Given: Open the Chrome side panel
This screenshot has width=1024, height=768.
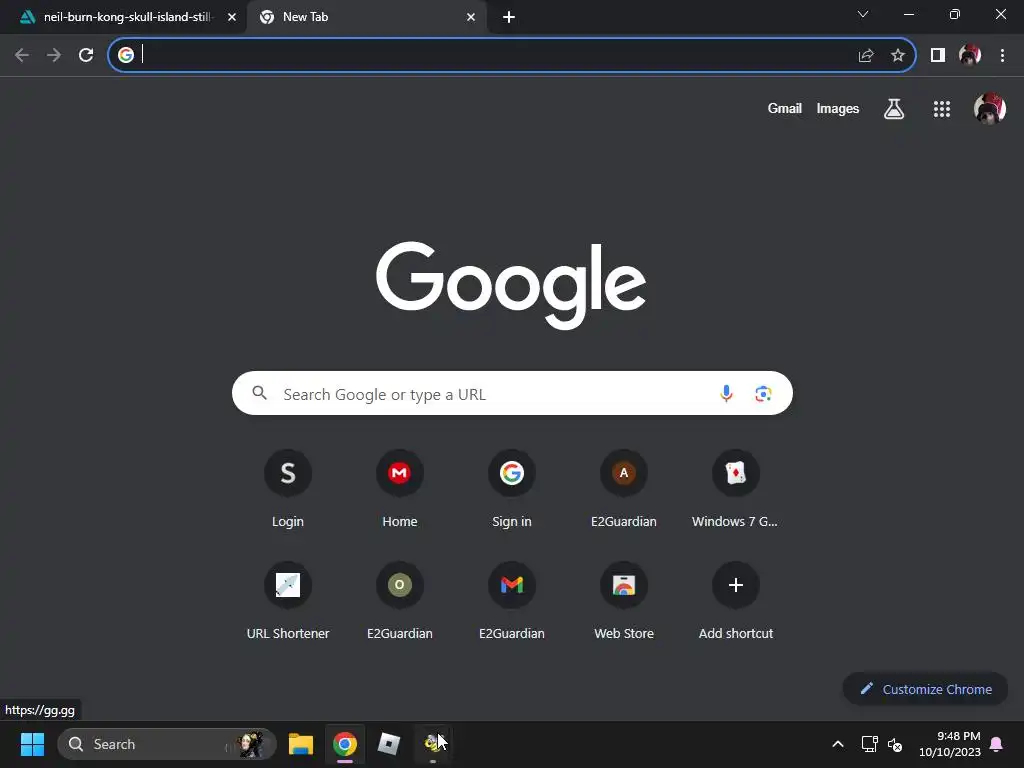Looking at the screenshot, I should pos(938,56).
